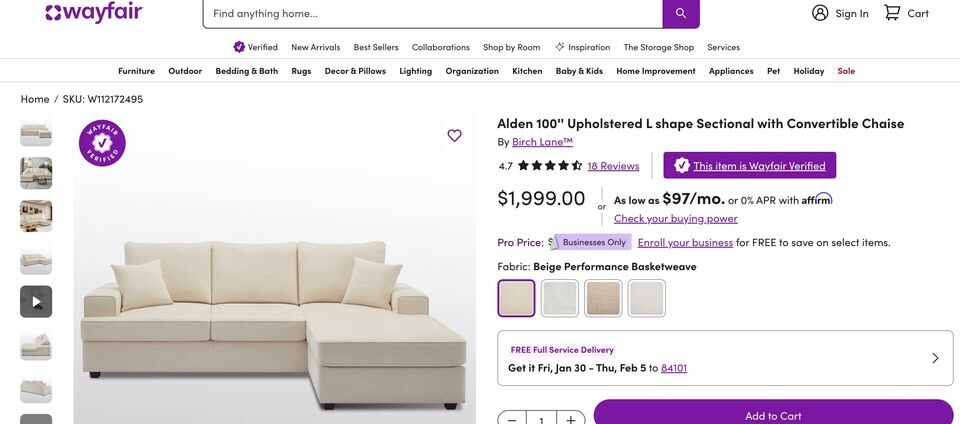Open the 18 Reviews link

[x=613, y=166]
